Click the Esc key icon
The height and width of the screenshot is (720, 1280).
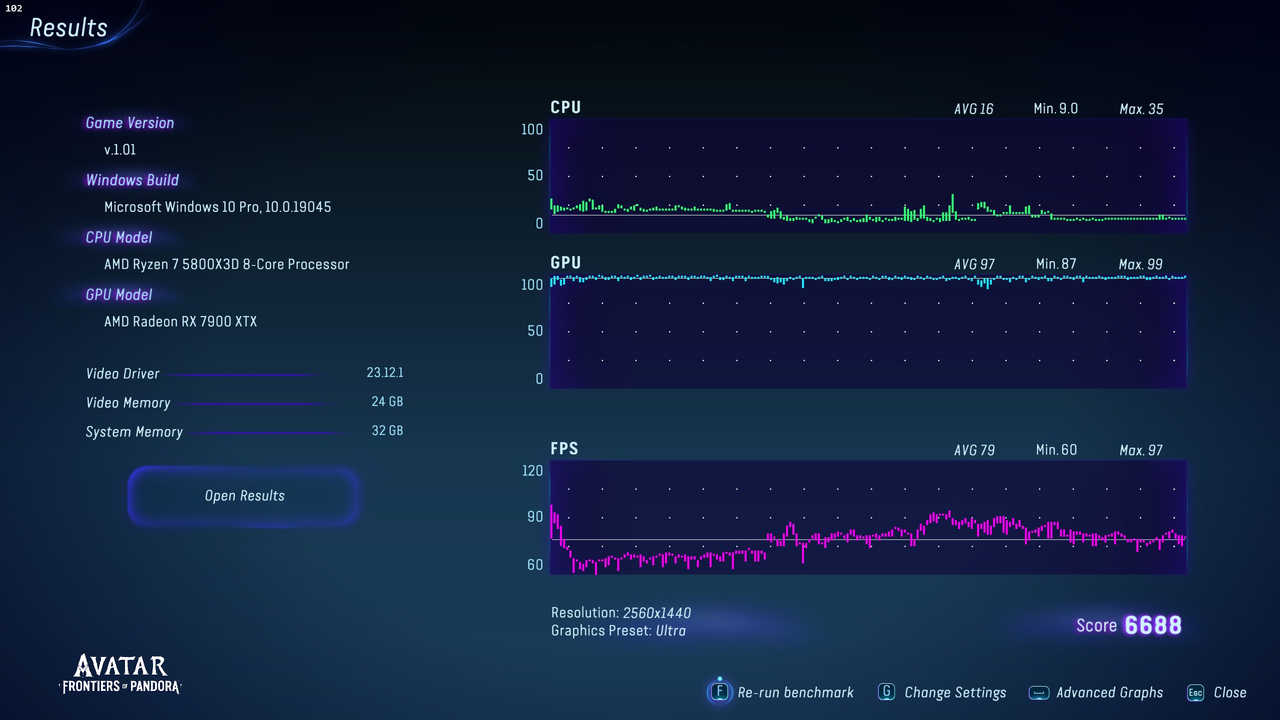pyautogui.click(x=1195, y=692)
